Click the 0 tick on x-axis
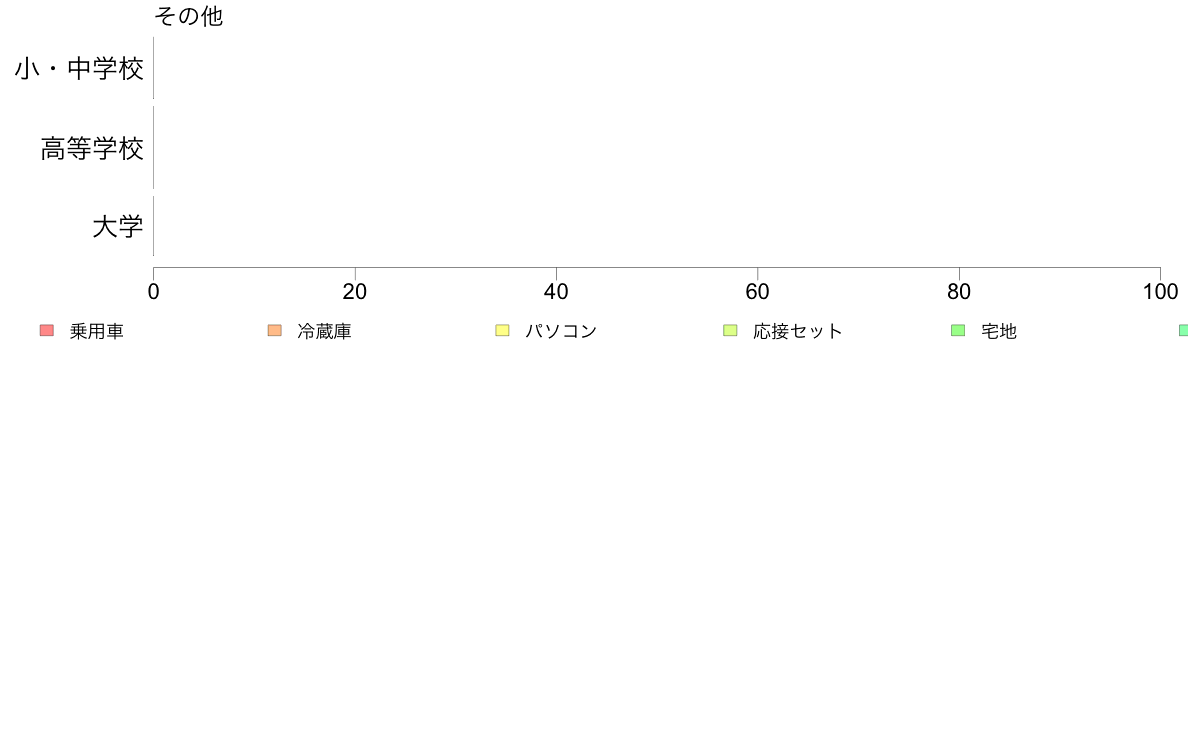Image resolution: width=1188 pixels, height=736 pixels. [x=153, y=292]
